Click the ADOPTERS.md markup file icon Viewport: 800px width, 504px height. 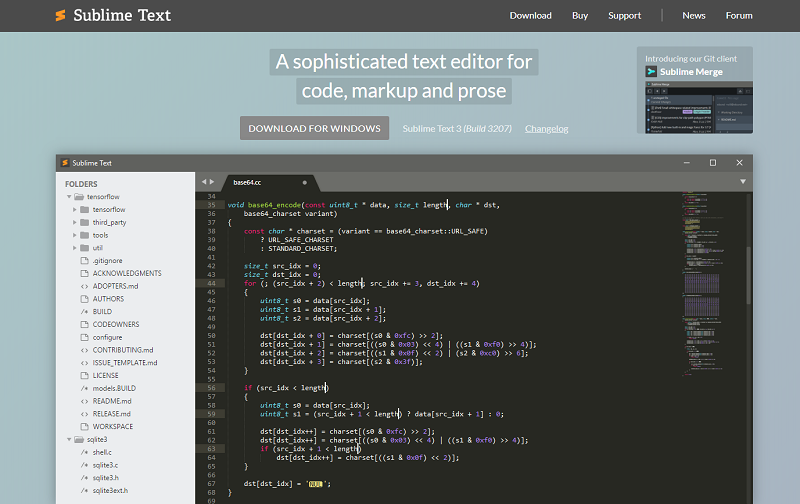click(85, 286)
